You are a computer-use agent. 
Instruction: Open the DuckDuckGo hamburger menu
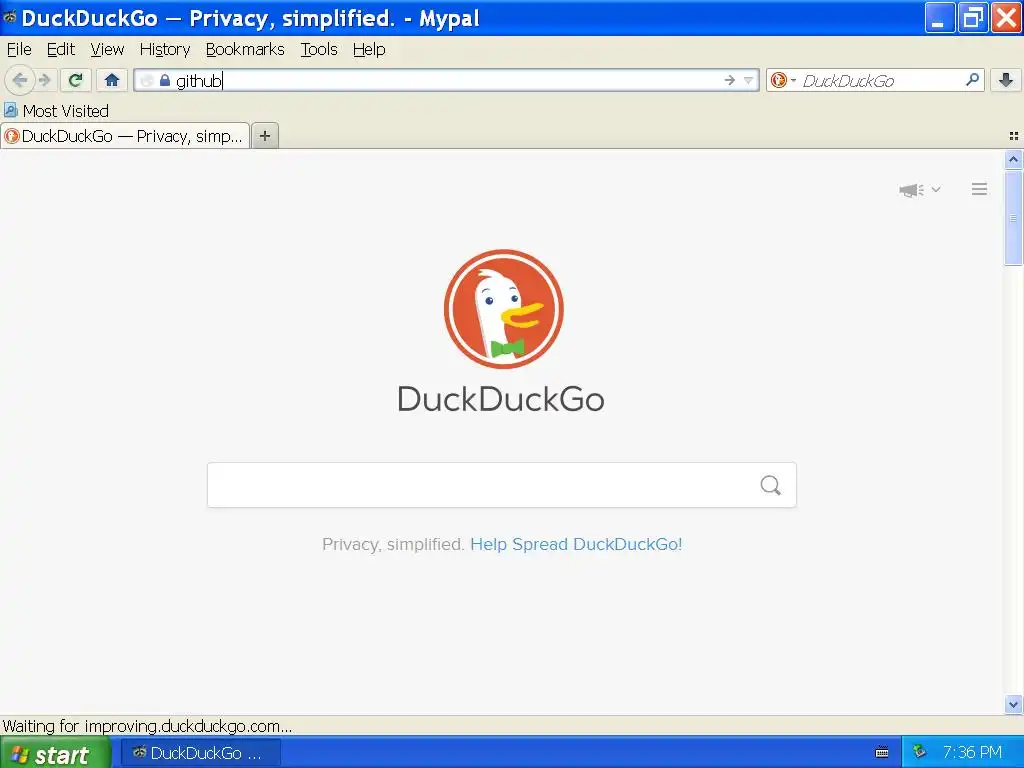click(979, 189)
